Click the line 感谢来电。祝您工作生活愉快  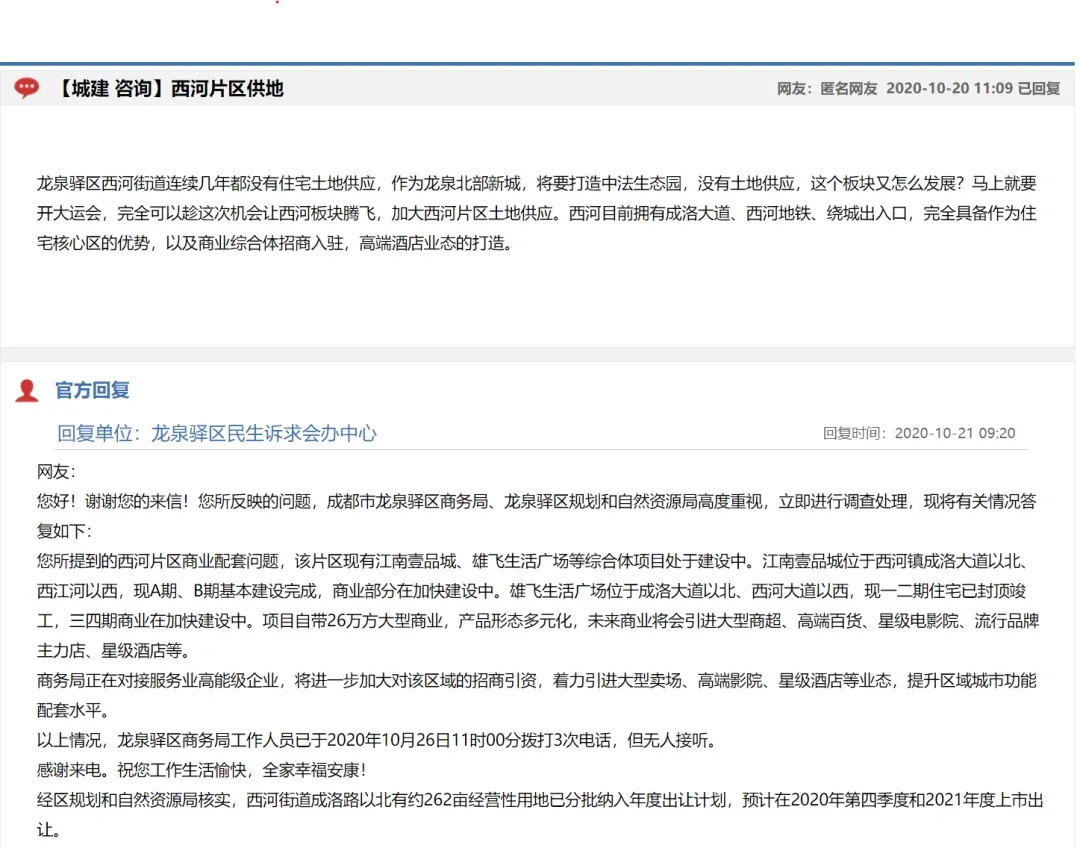(202, 770)
